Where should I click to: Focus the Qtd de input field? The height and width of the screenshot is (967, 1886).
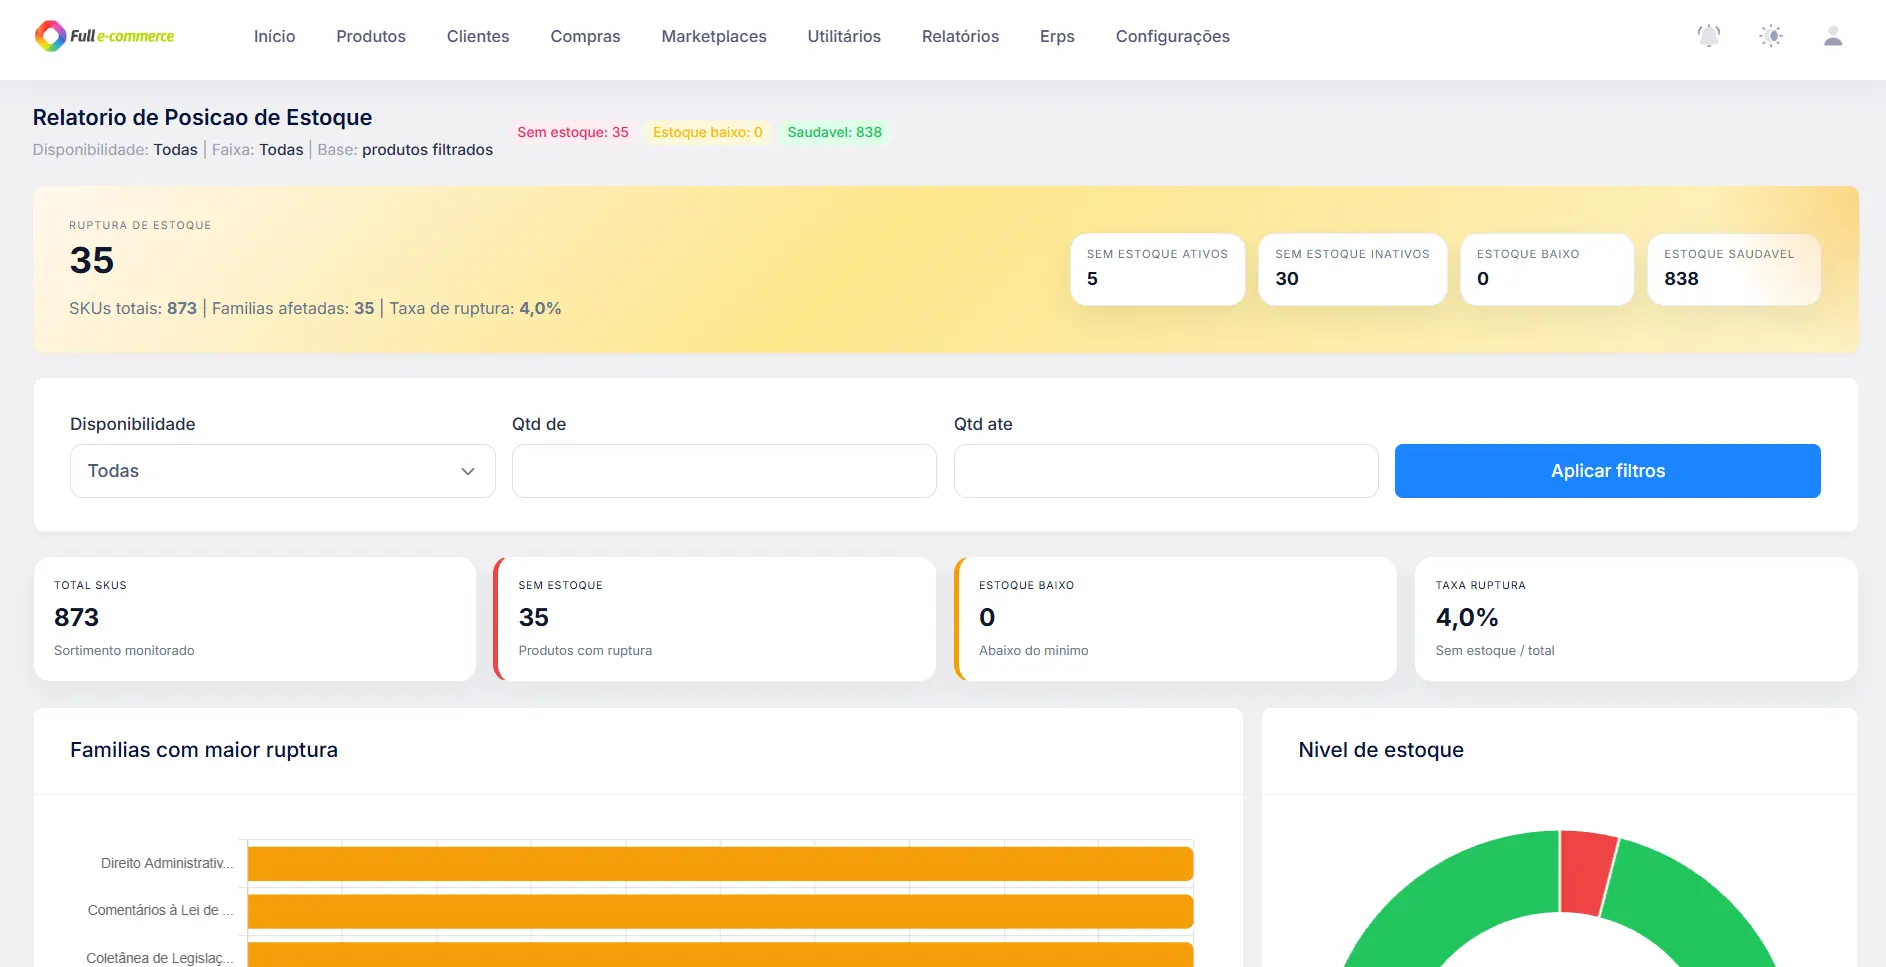click(724, 471)
